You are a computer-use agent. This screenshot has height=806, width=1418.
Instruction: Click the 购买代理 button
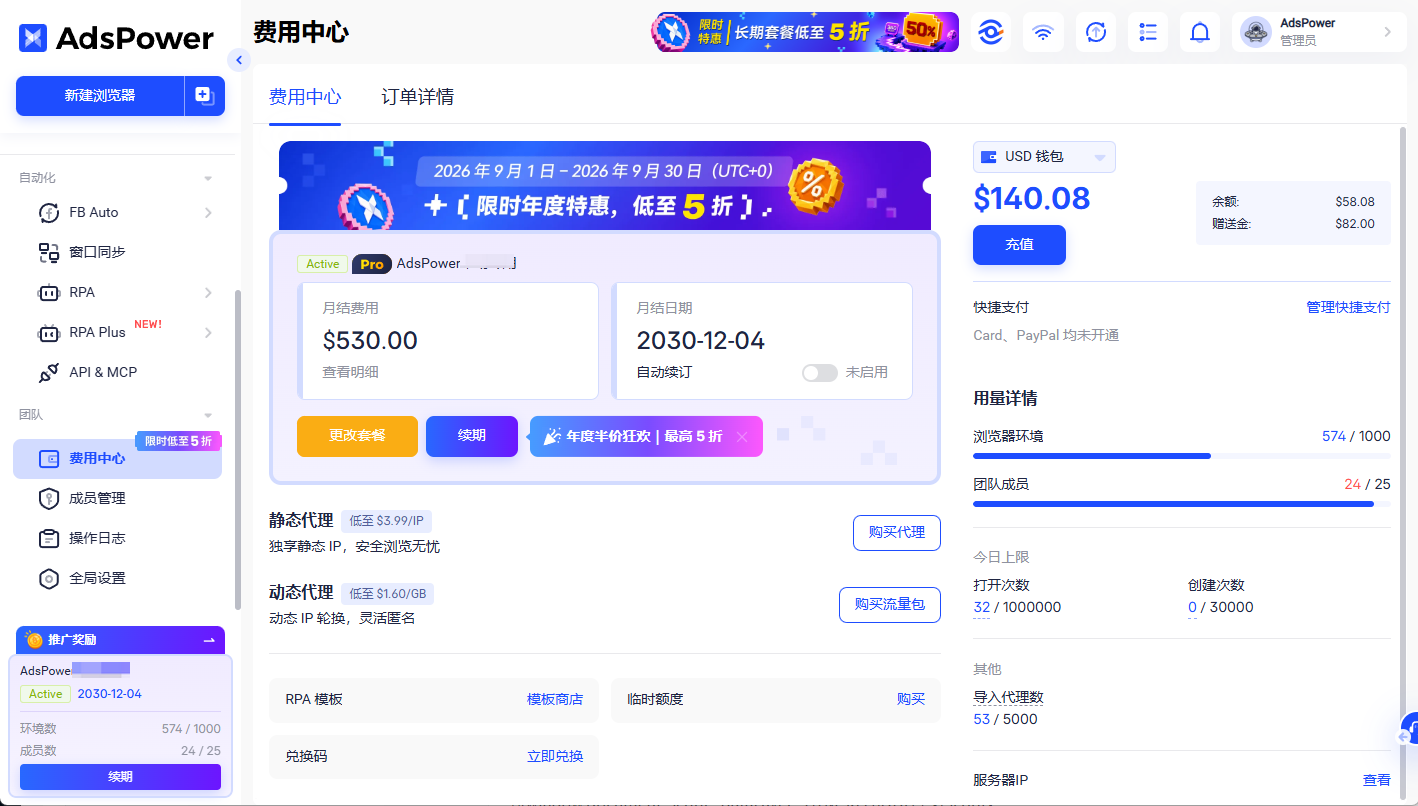tap(897, 533)
